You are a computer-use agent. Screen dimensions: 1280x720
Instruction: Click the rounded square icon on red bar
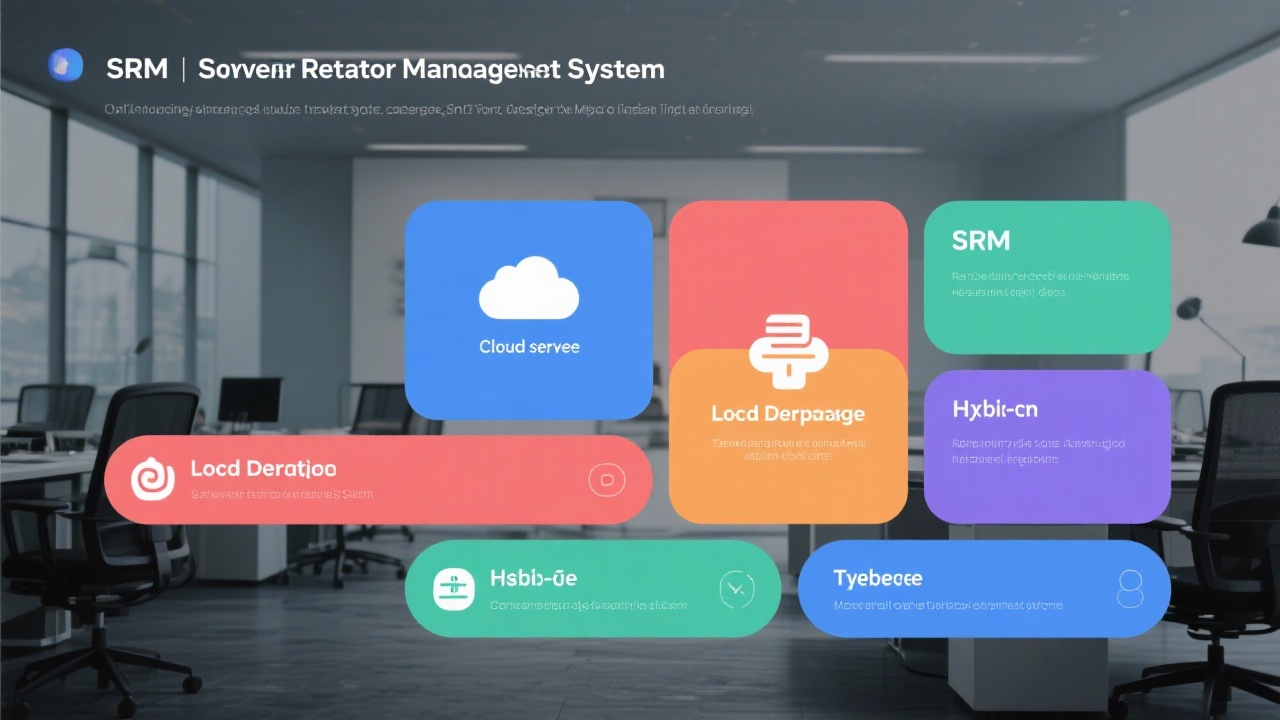606,480
